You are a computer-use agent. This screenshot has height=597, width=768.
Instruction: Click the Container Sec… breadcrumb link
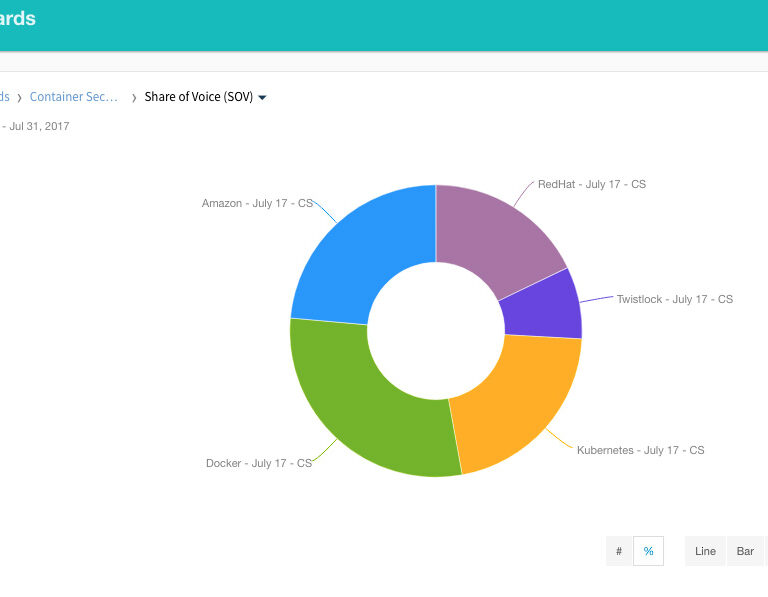tap(73, 97)
